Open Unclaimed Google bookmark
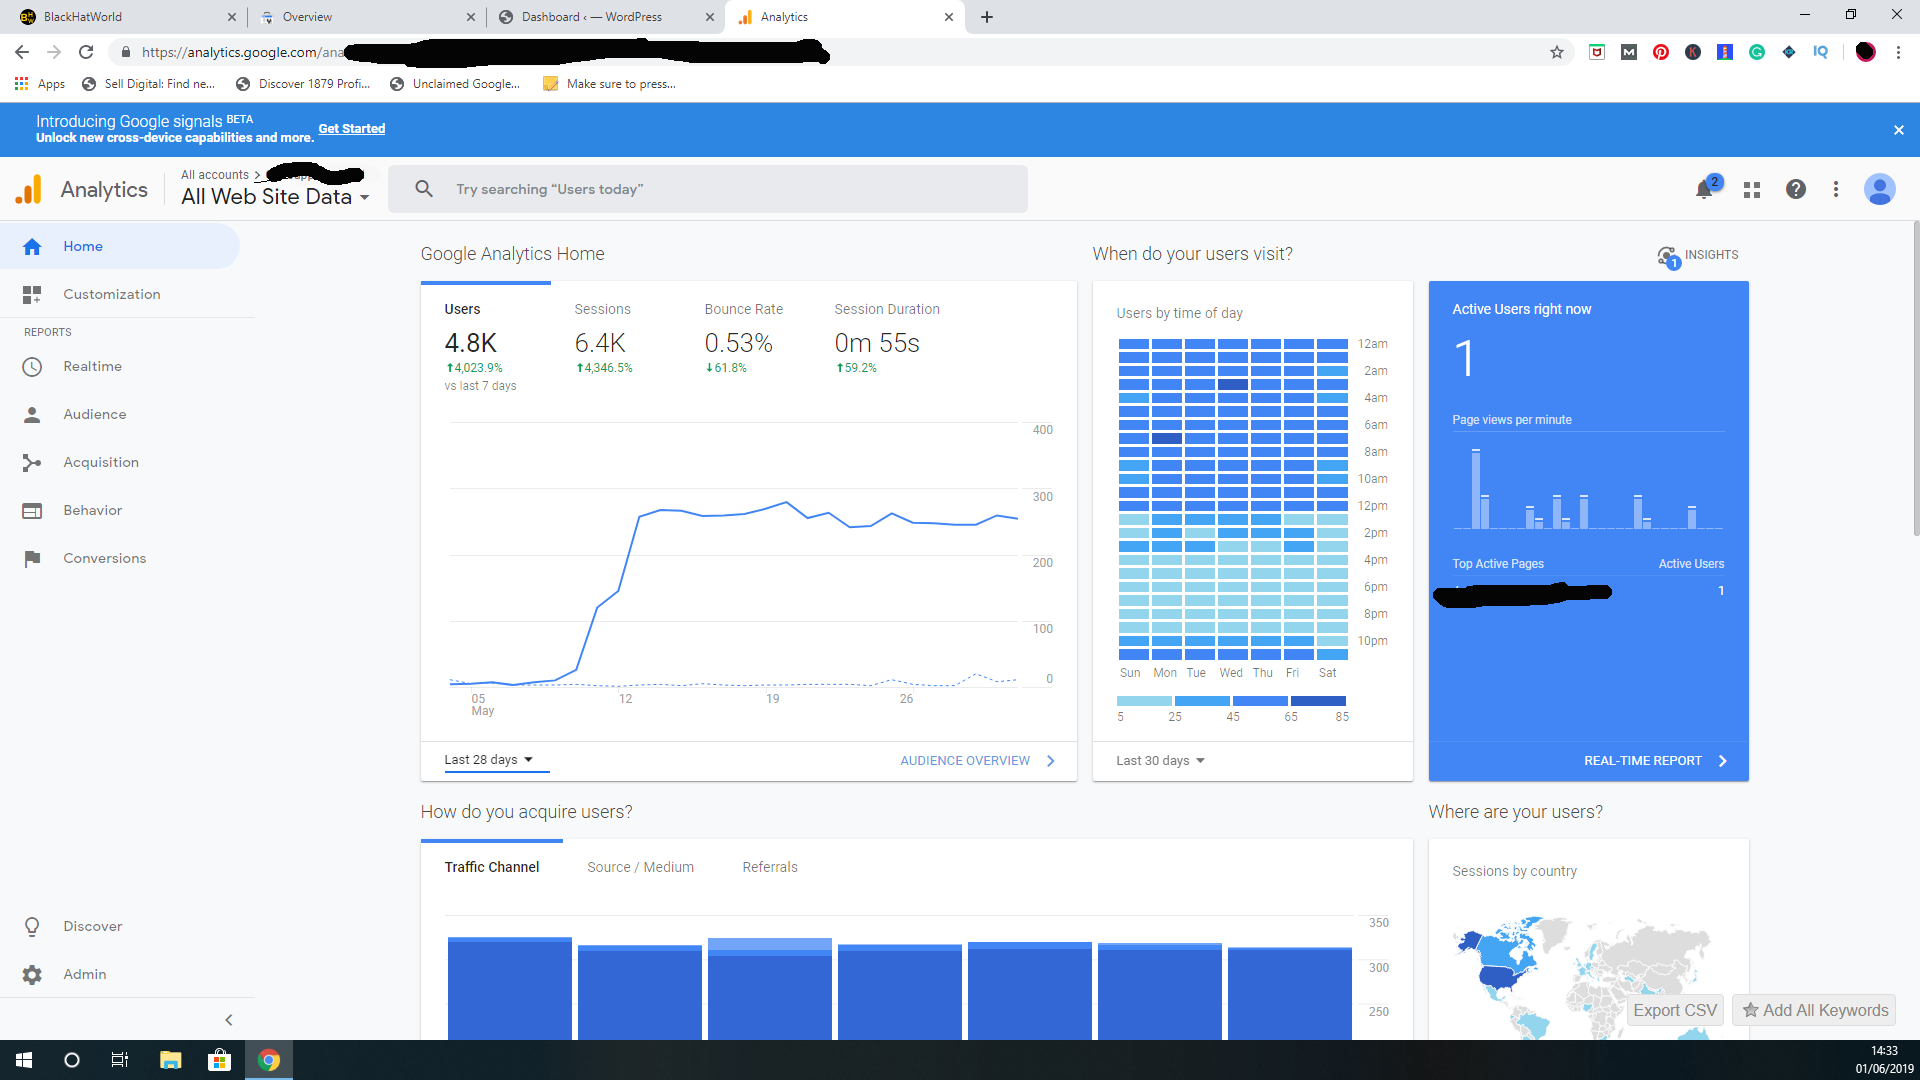Image resolution: width=1920 pixels, height=1080 pixels. pos(455,84)
